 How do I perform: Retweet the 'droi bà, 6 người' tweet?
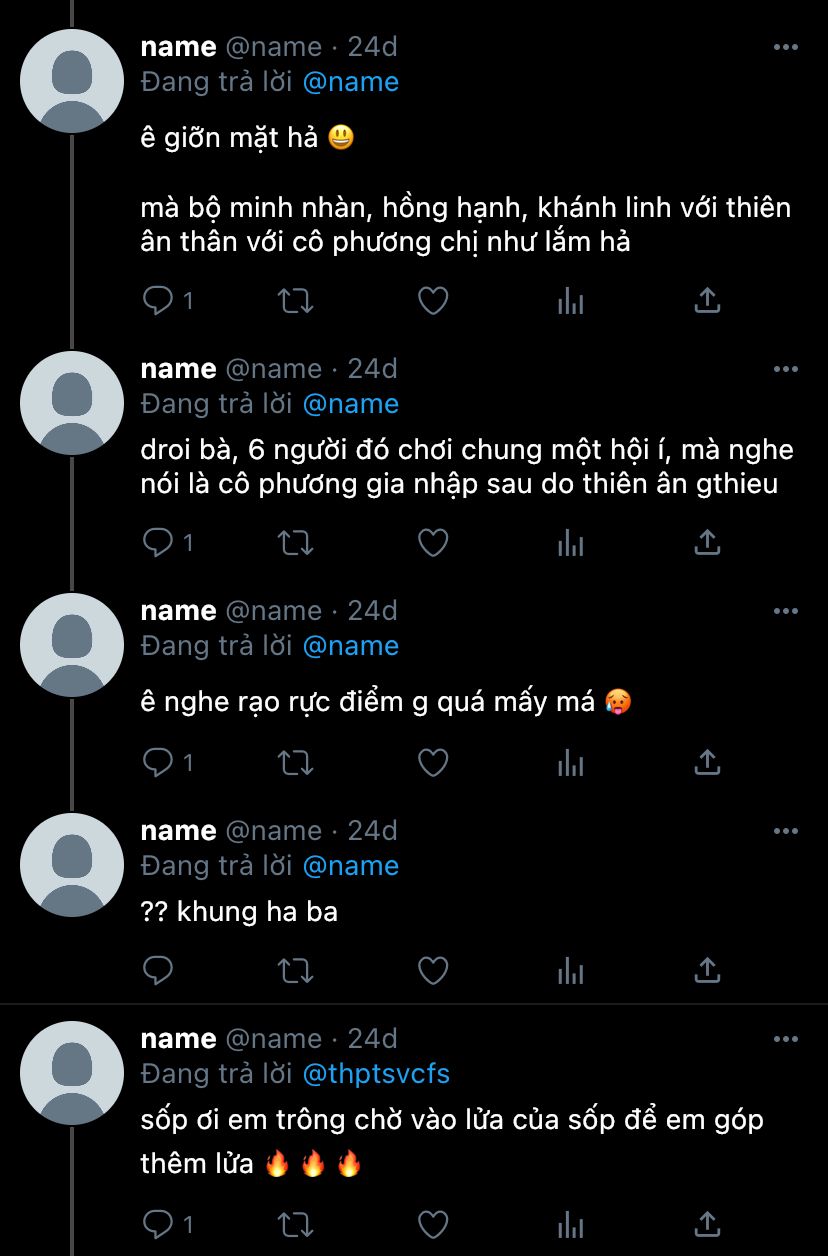[x=295, y=542]
